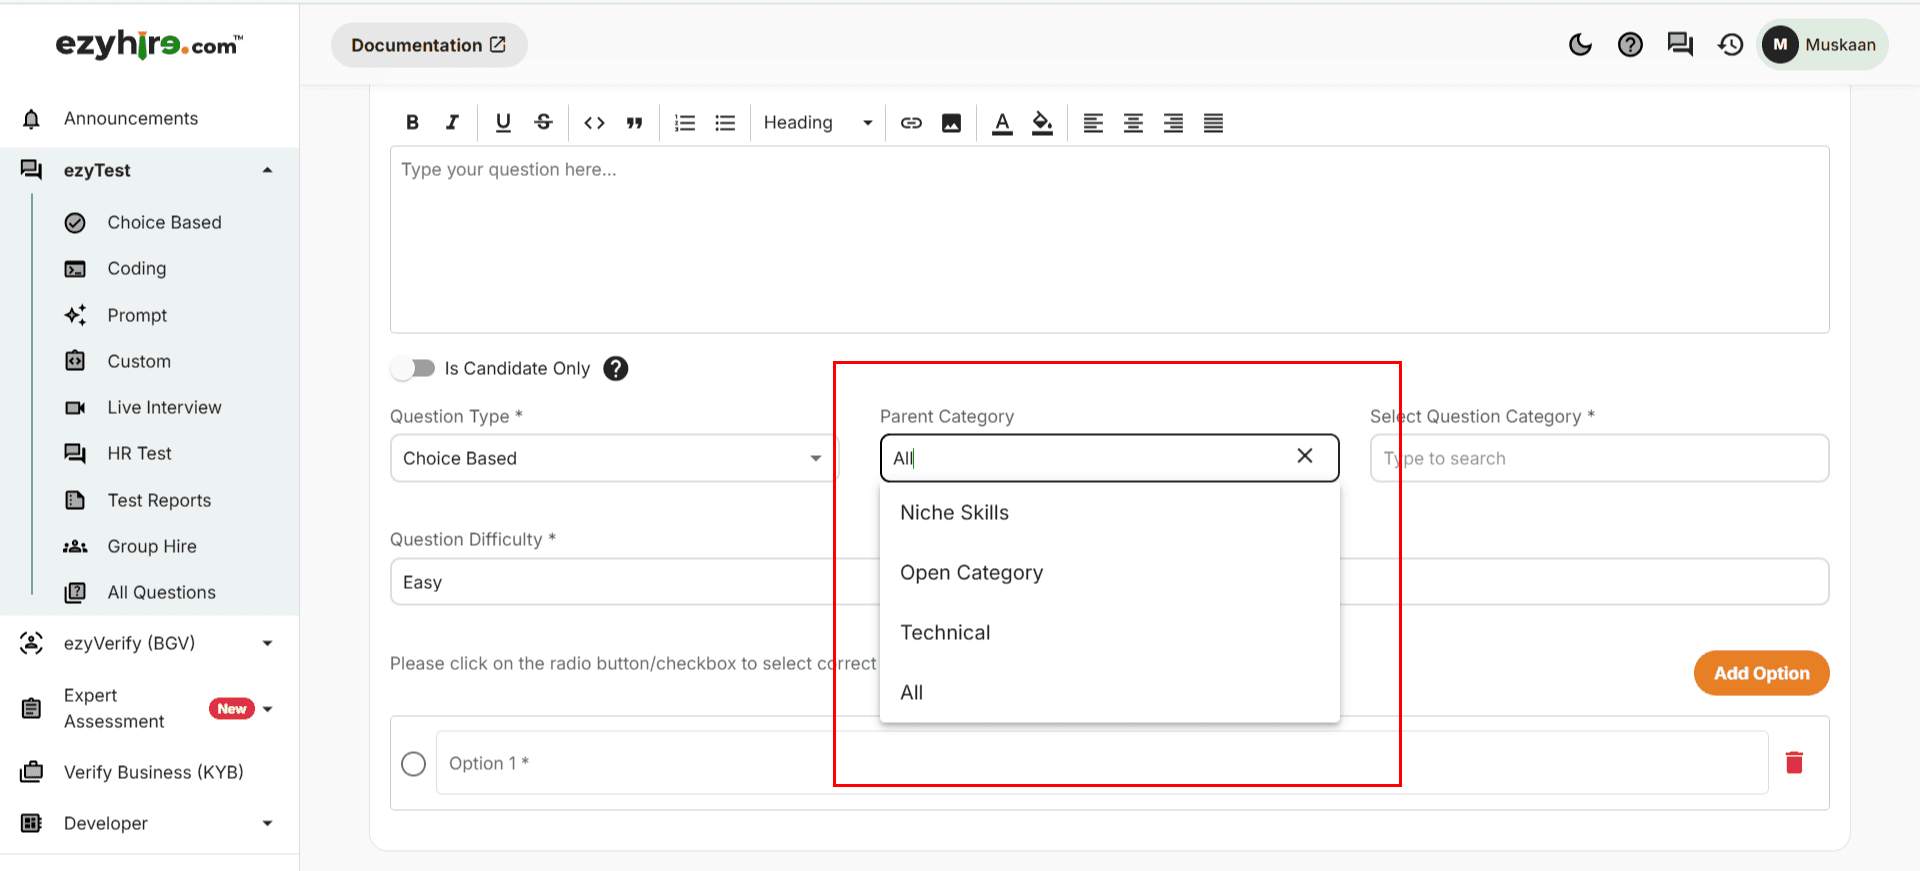Select Niche Skills from the list

[1109, 513]
